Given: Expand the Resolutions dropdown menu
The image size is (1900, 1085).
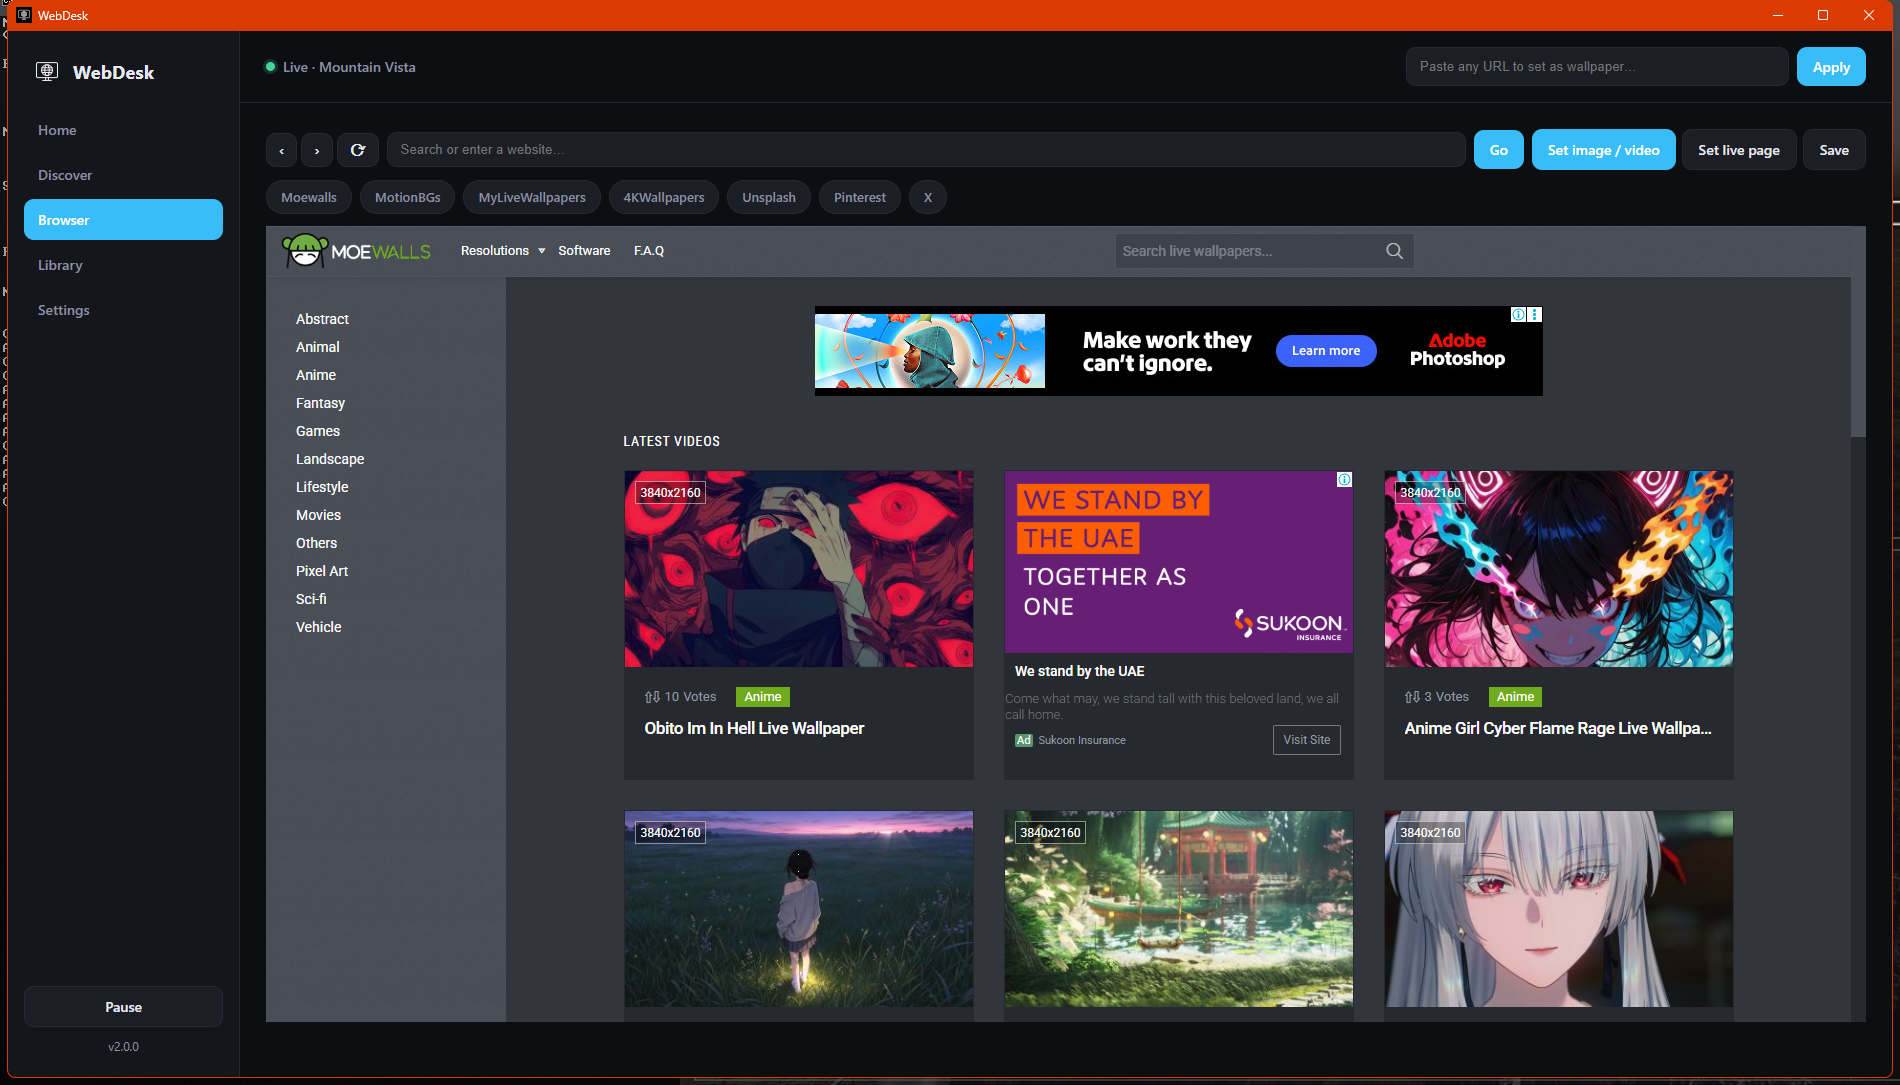Looking at the screenshot, I should [x=503, y=251].
